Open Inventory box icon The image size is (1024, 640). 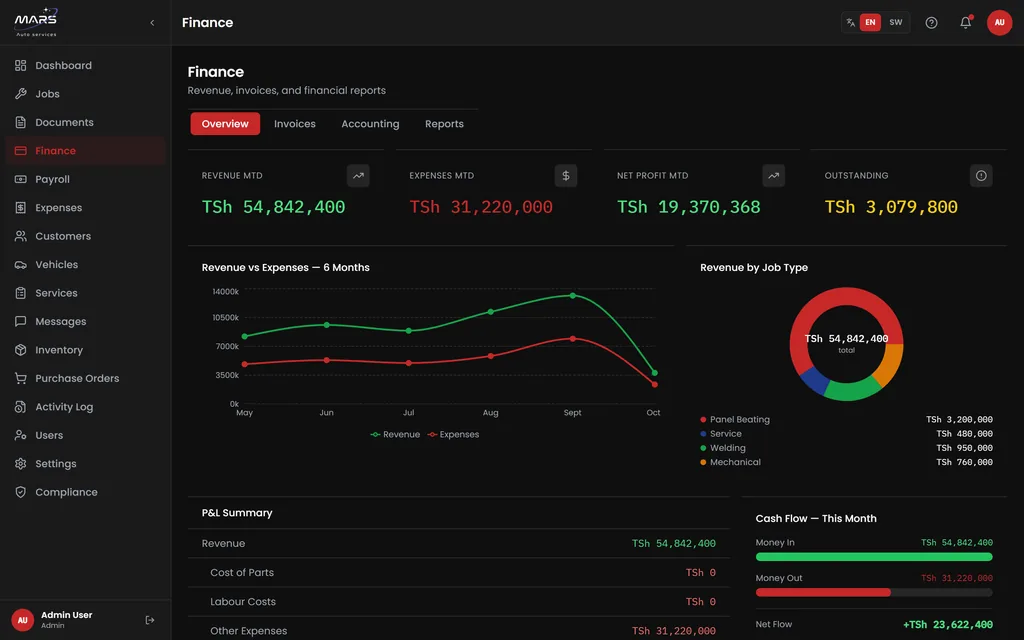tap(21, 350)
